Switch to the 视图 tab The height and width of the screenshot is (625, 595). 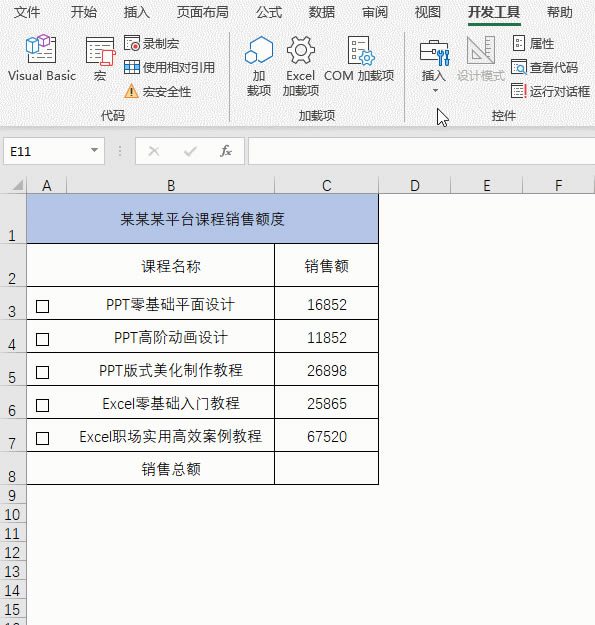[427, 12]
